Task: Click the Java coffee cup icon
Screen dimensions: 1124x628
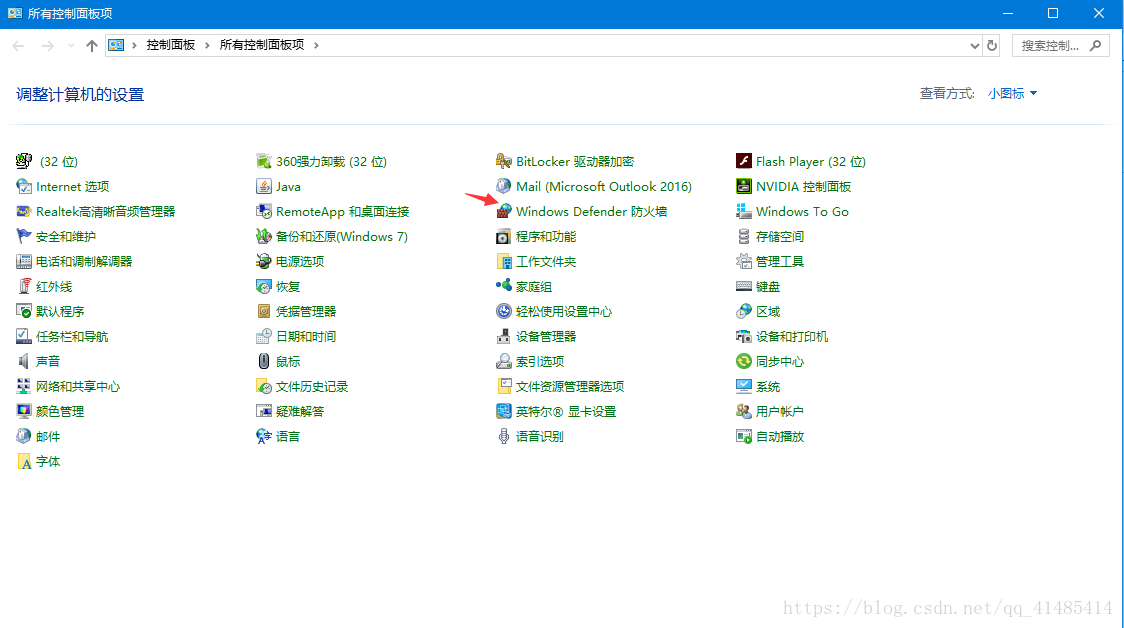Action: point(264,186)
